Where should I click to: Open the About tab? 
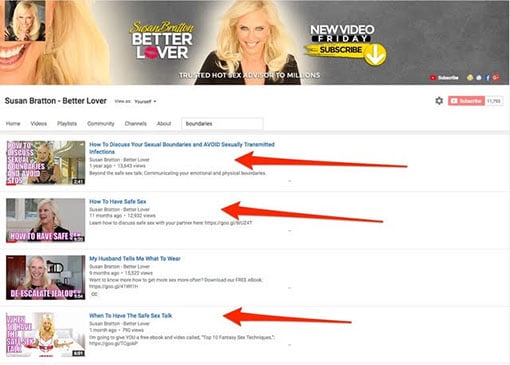point(164,124)
